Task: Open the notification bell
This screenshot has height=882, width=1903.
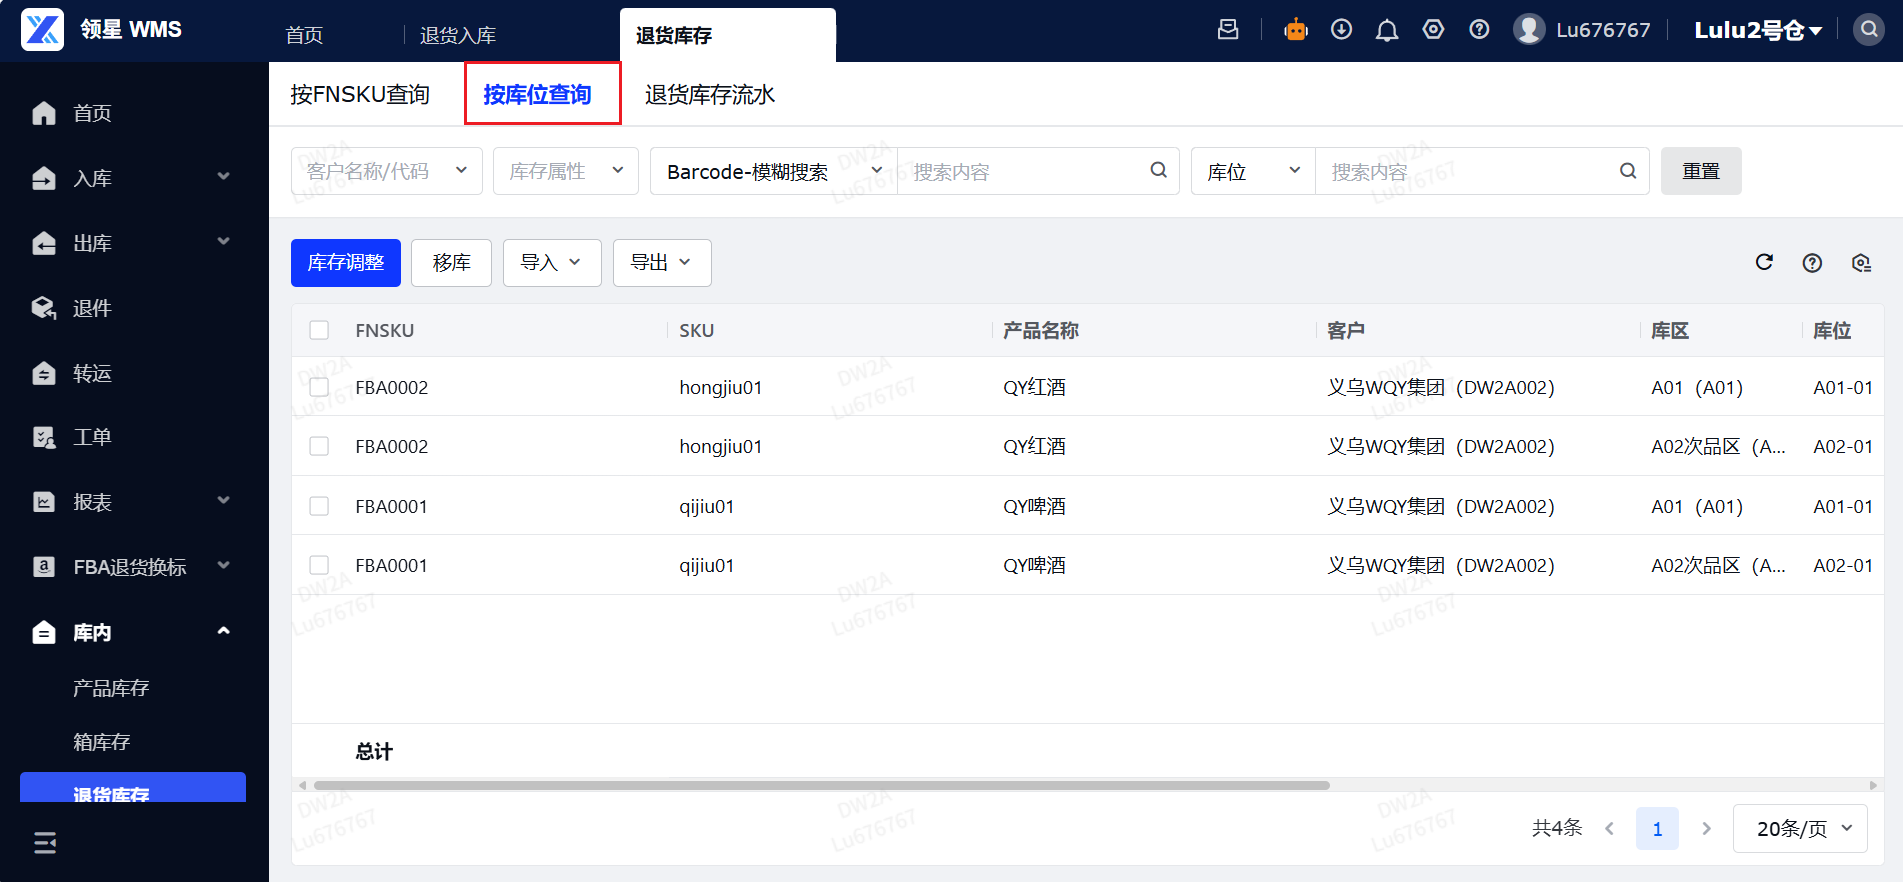Action: click(1387, 30)
